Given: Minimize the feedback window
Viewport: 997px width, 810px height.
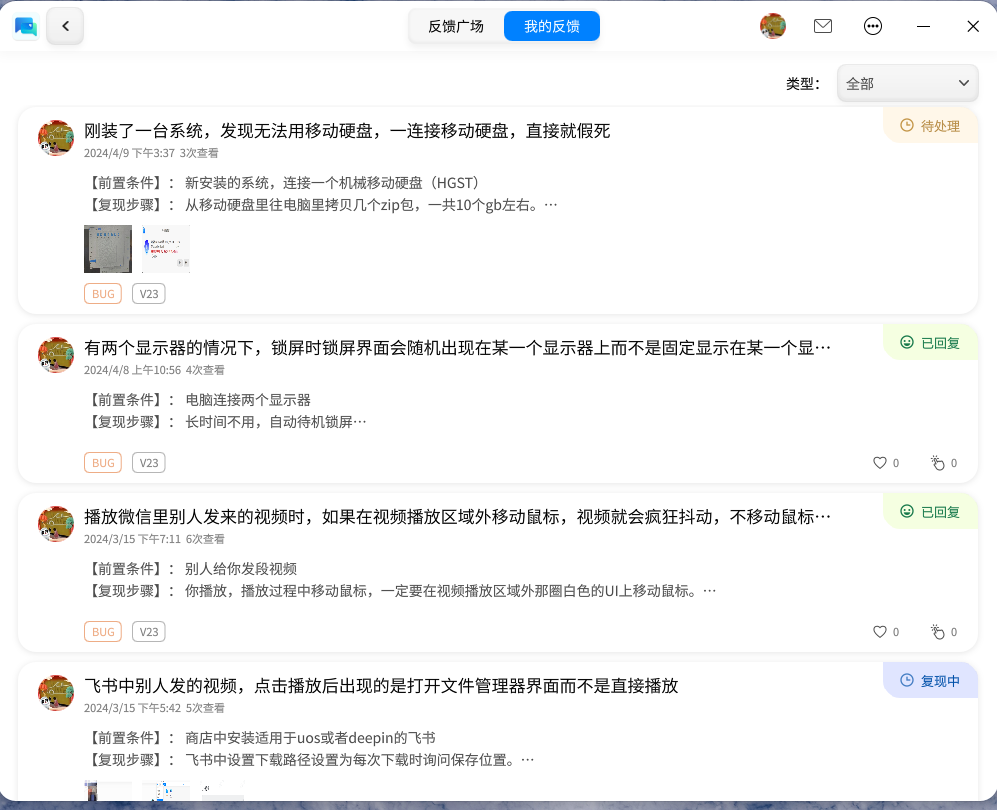Looking at the screenshot, I should (x=923, y=26).
